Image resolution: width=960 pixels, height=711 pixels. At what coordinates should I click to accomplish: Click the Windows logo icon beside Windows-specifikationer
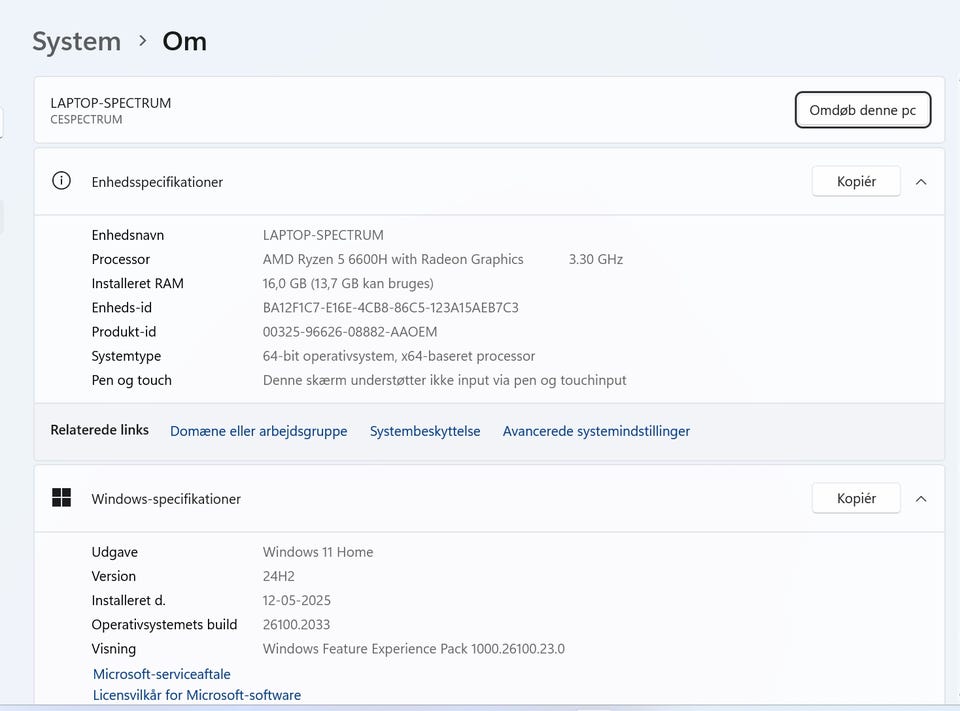(x=61, y=498)
